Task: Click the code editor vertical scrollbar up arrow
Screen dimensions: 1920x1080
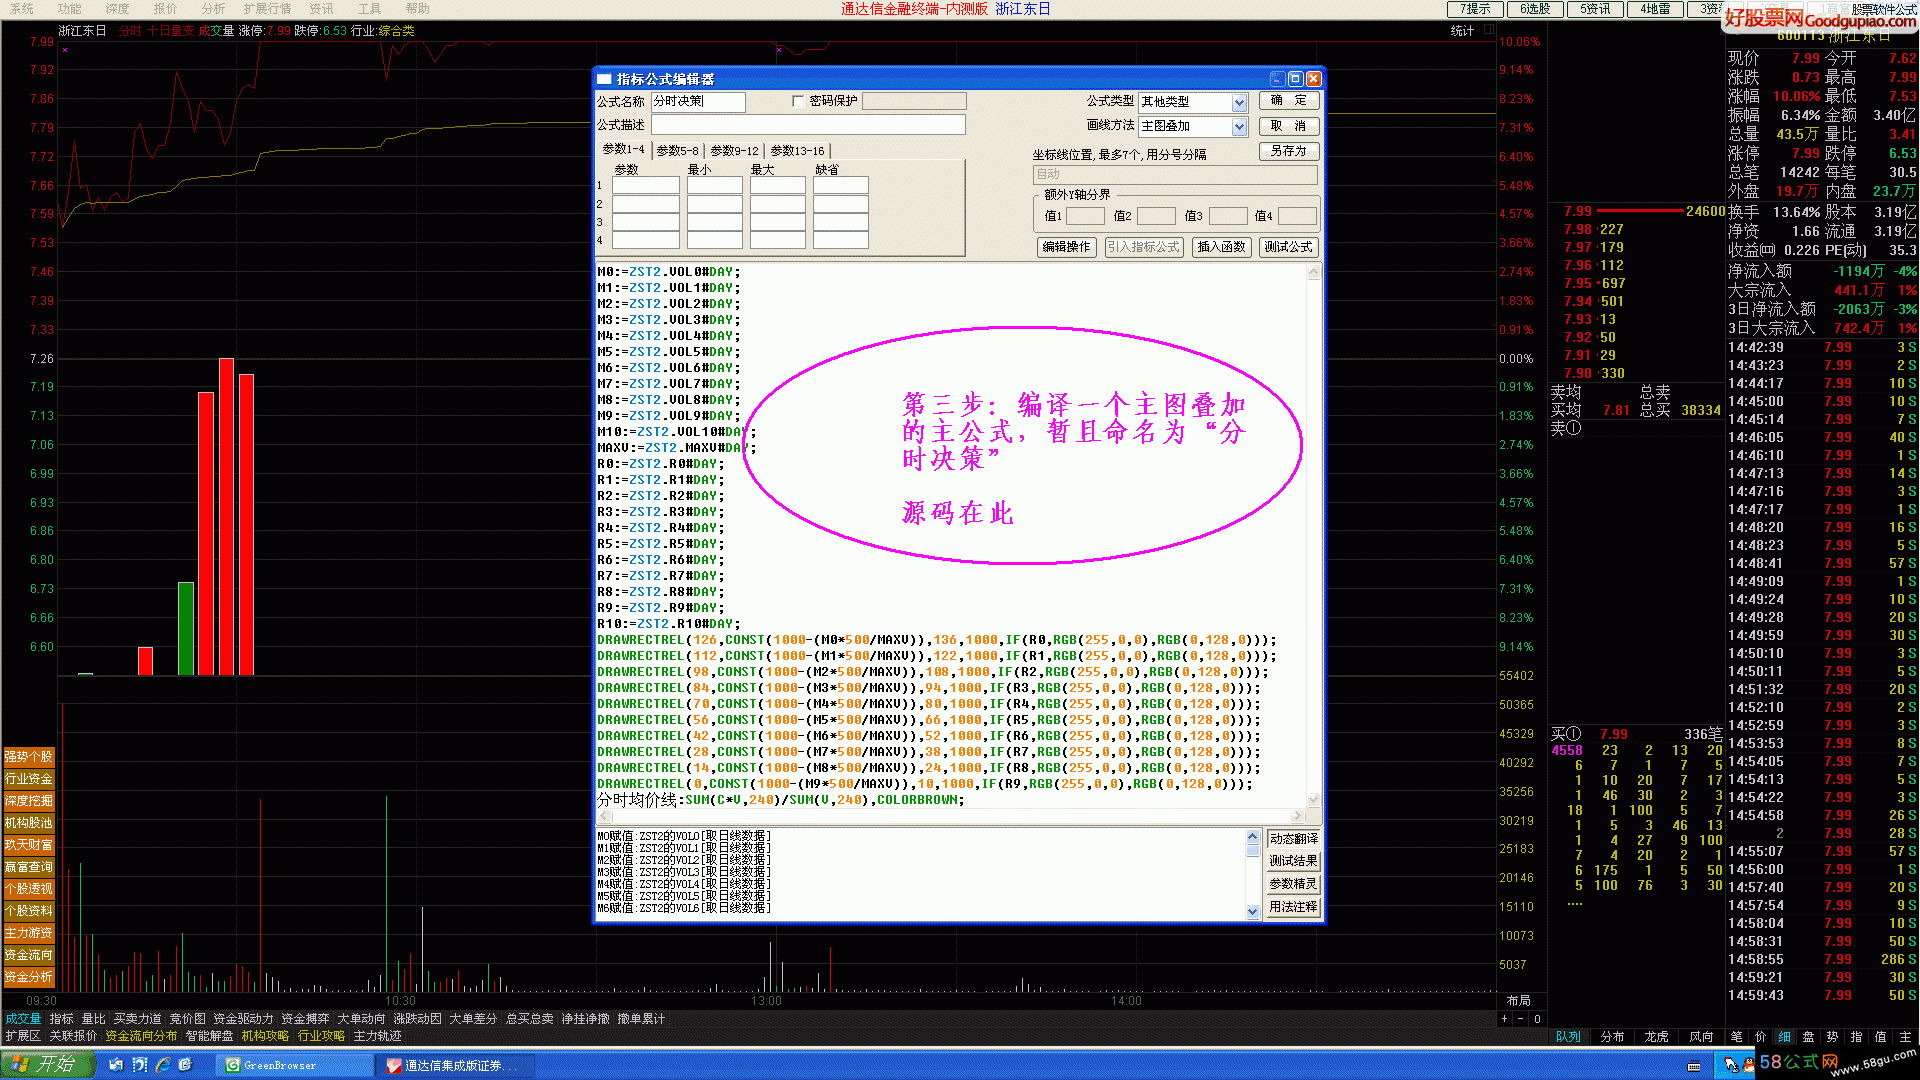Action: [1314, 272]
